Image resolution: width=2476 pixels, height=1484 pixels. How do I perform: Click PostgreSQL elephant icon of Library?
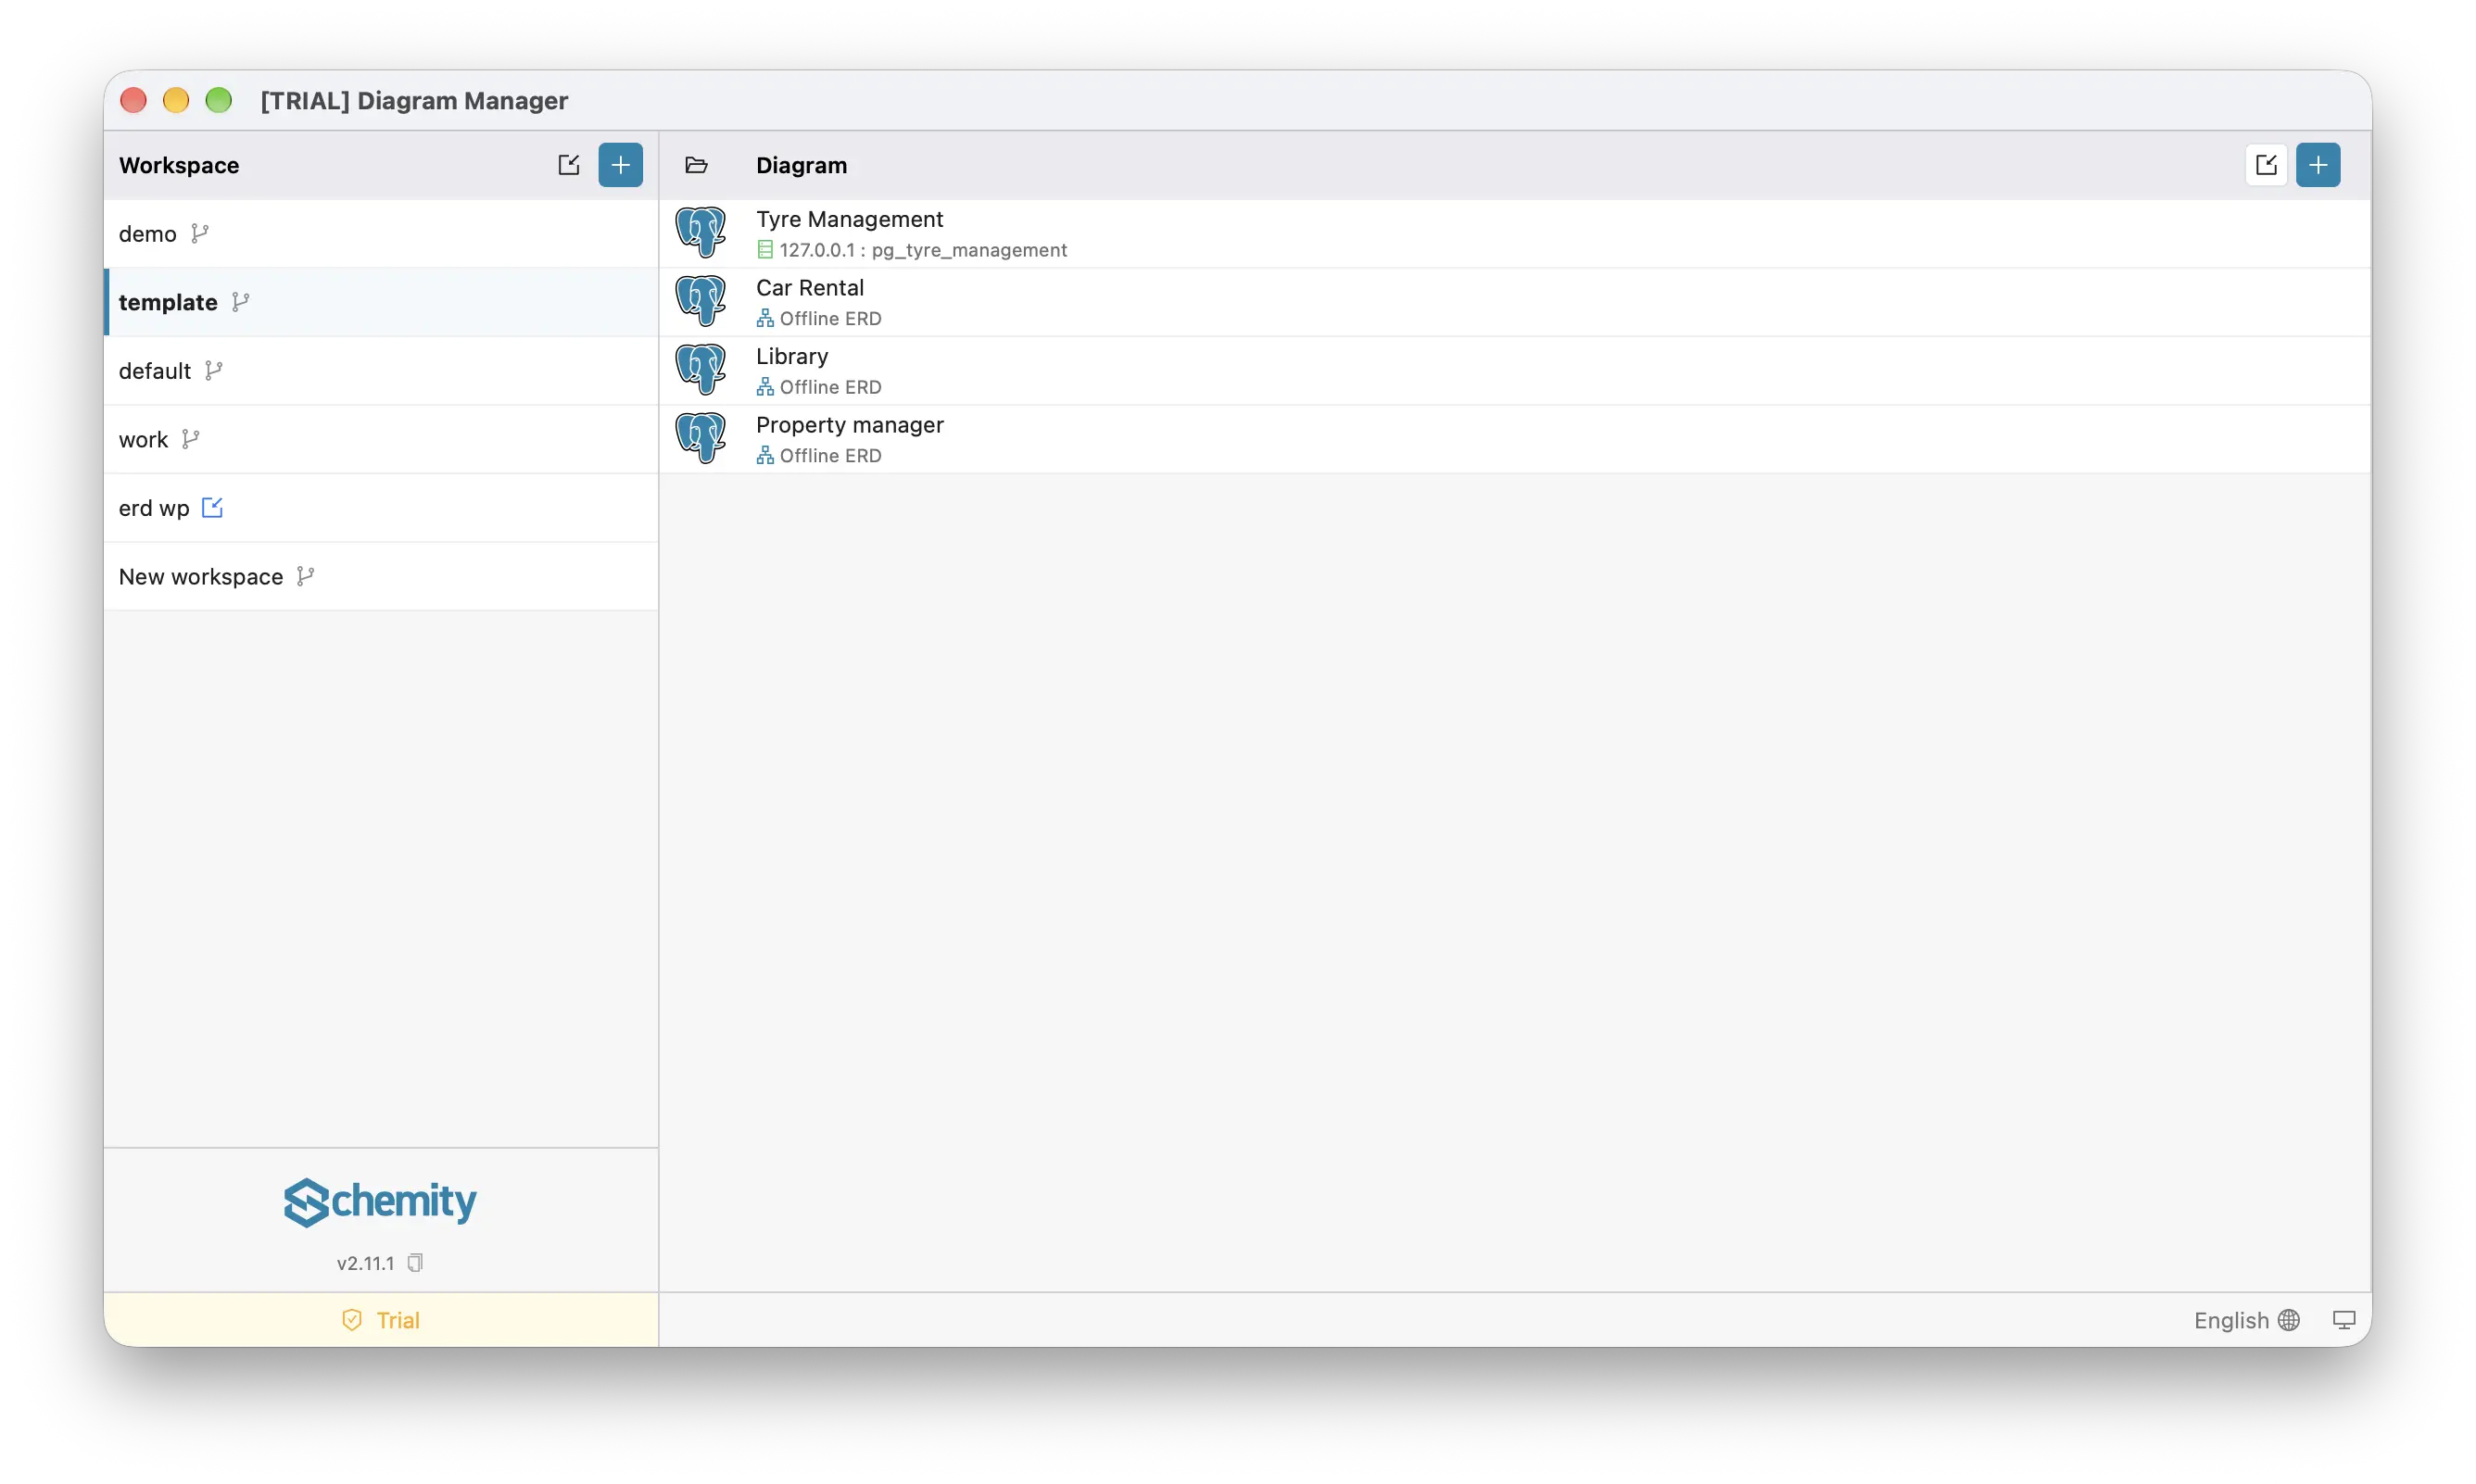(x=700, y=369)
